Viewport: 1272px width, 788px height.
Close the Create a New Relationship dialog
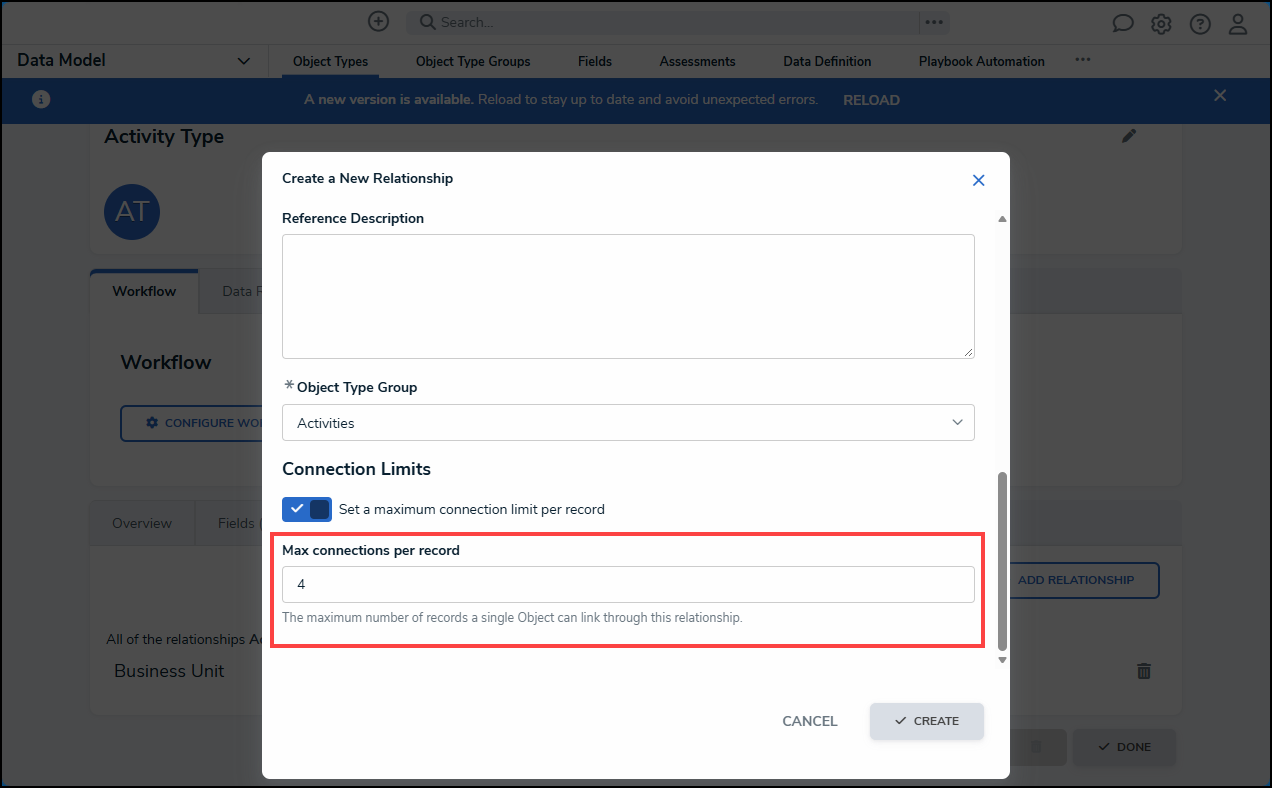(979, 180)
